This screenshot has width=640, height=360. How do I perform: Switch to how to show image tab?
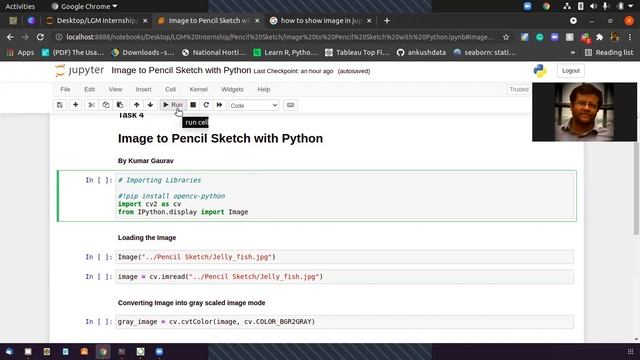tap(321, 20)
